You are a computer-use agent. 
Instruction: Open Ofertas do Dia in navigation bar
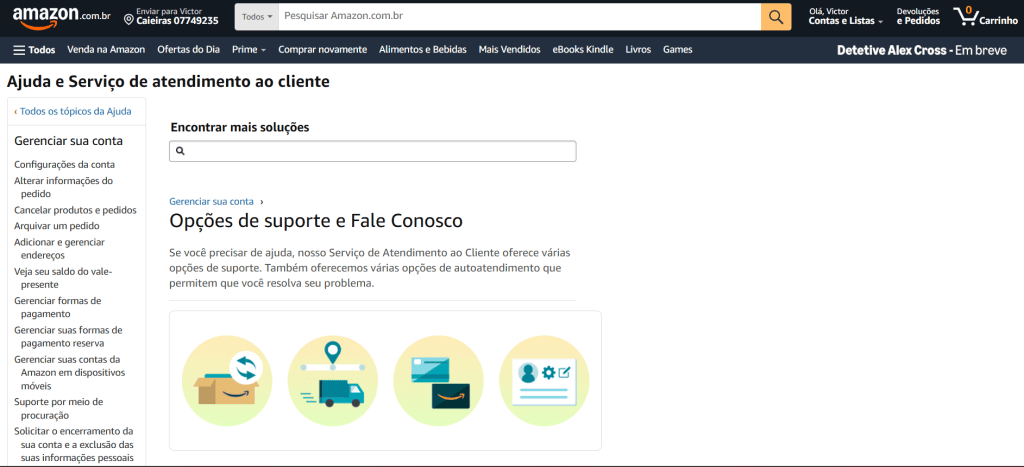[188, 49]
